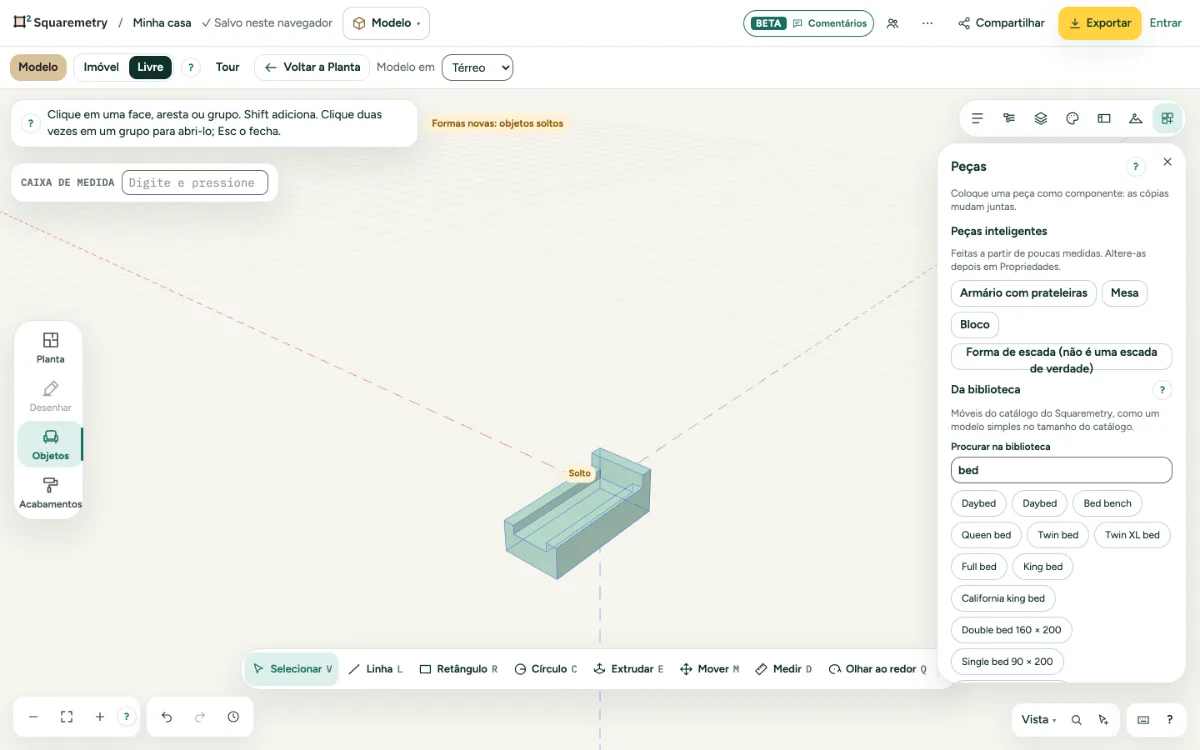
Task: Open the outliner tree panel icon
Action: pos(1009,118)
